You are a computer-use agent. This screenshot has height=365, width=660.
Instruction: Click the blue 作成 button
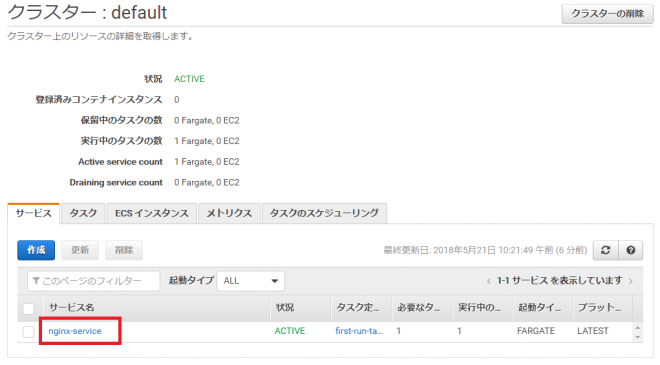tap(36, 250)
